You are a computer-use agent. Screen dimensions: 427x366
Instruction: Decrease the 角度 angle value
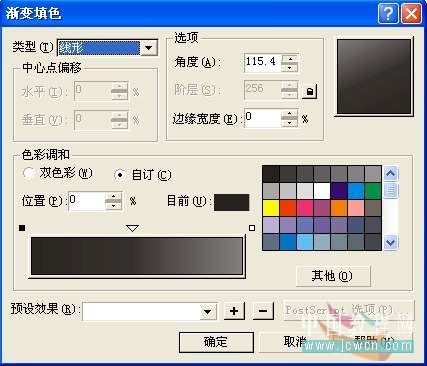tap(289, 67)
